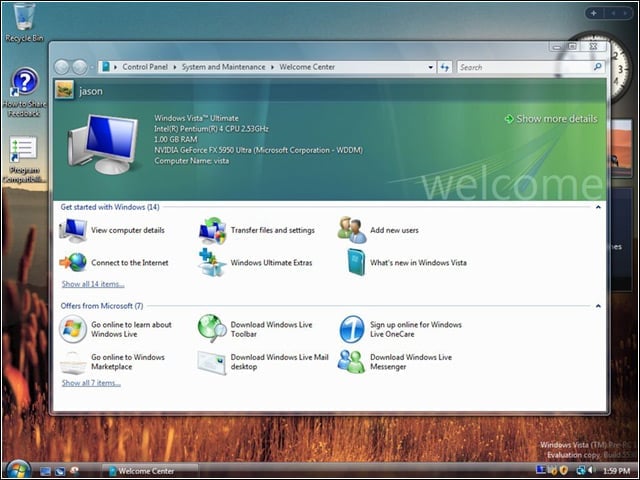Click the Welcome Center taskbar button

150,471
